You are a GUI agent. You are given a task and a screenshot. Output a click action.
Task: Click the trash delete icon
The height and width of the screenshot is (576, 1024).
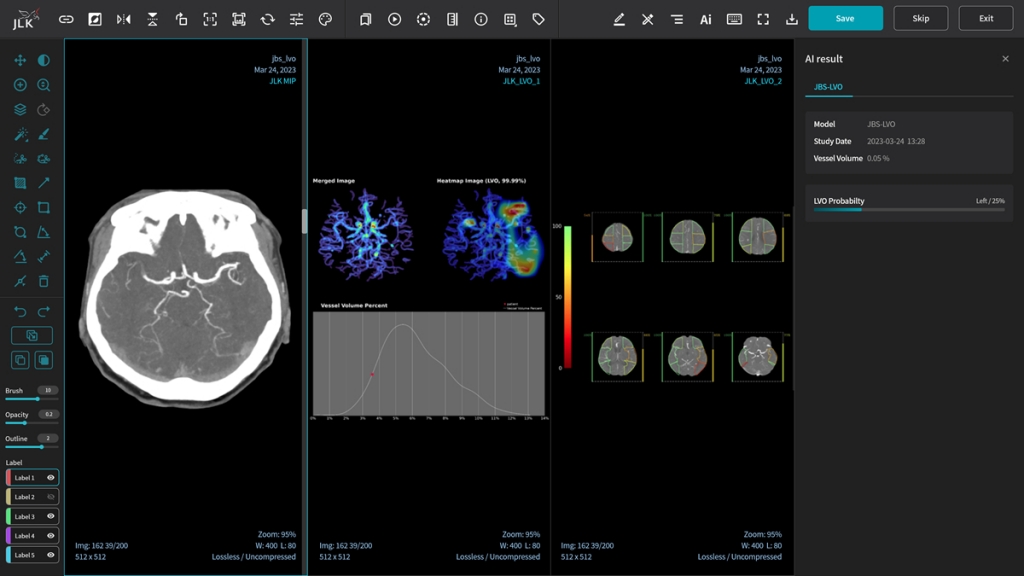[x=44, y=282]
